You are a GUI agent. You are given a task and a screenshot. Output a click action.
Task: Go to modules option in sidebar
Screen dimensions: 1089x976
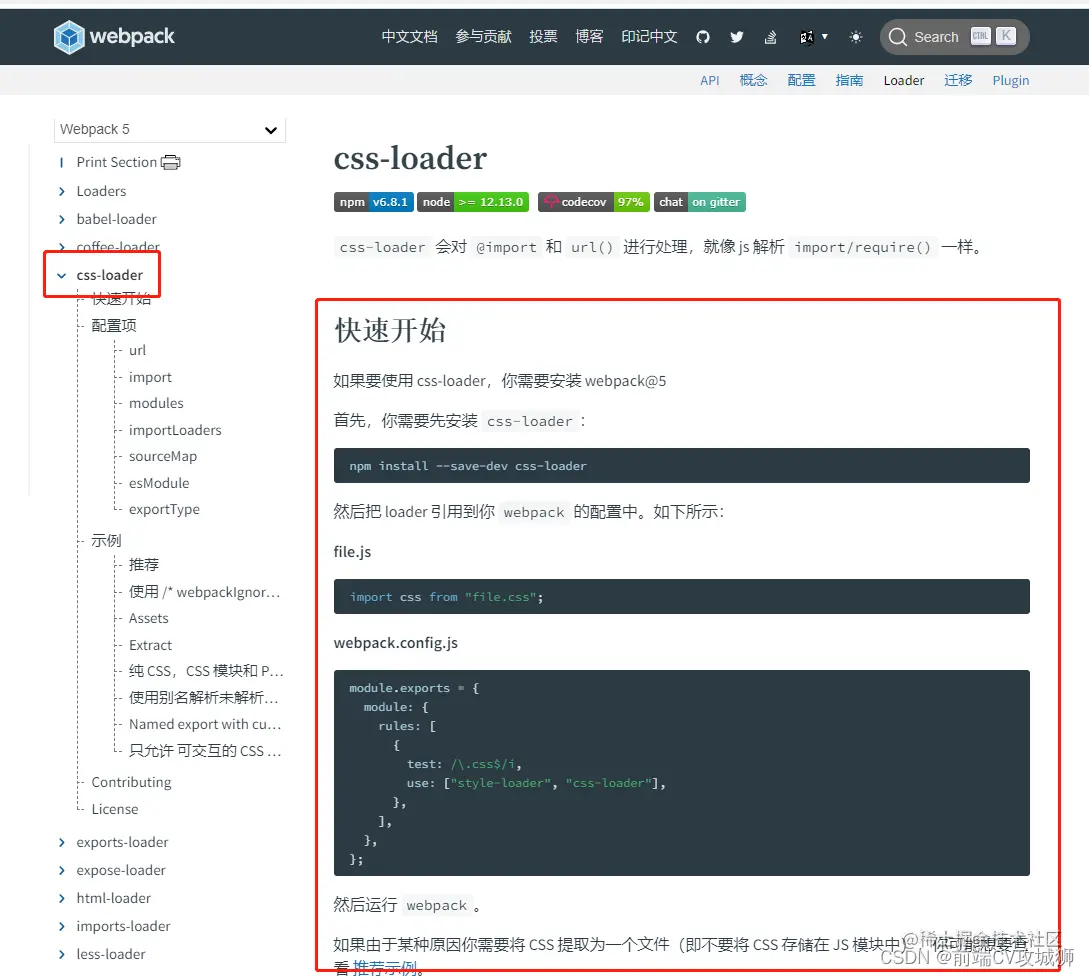156,404
